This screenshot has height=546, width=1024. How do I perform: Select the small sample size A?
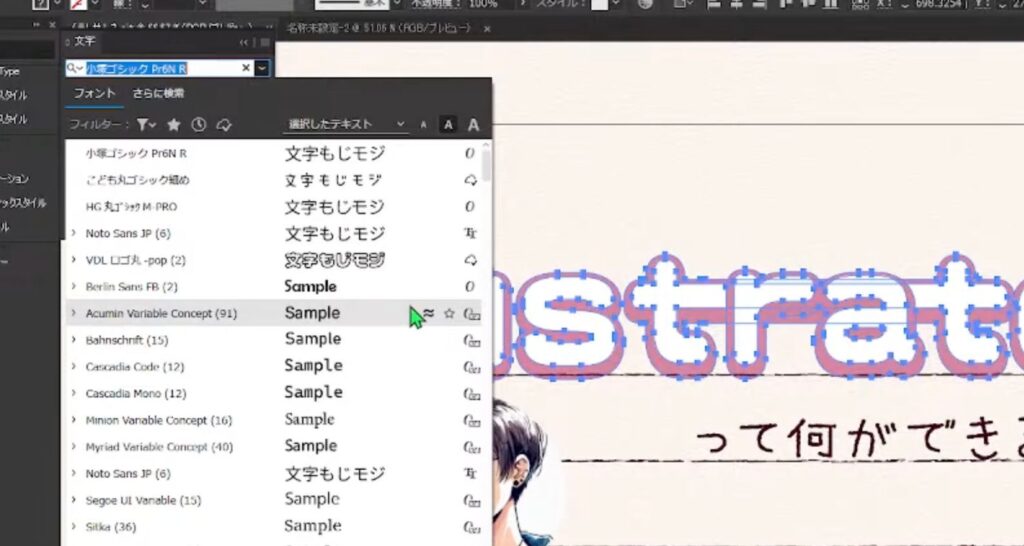(x=423, y=125)
